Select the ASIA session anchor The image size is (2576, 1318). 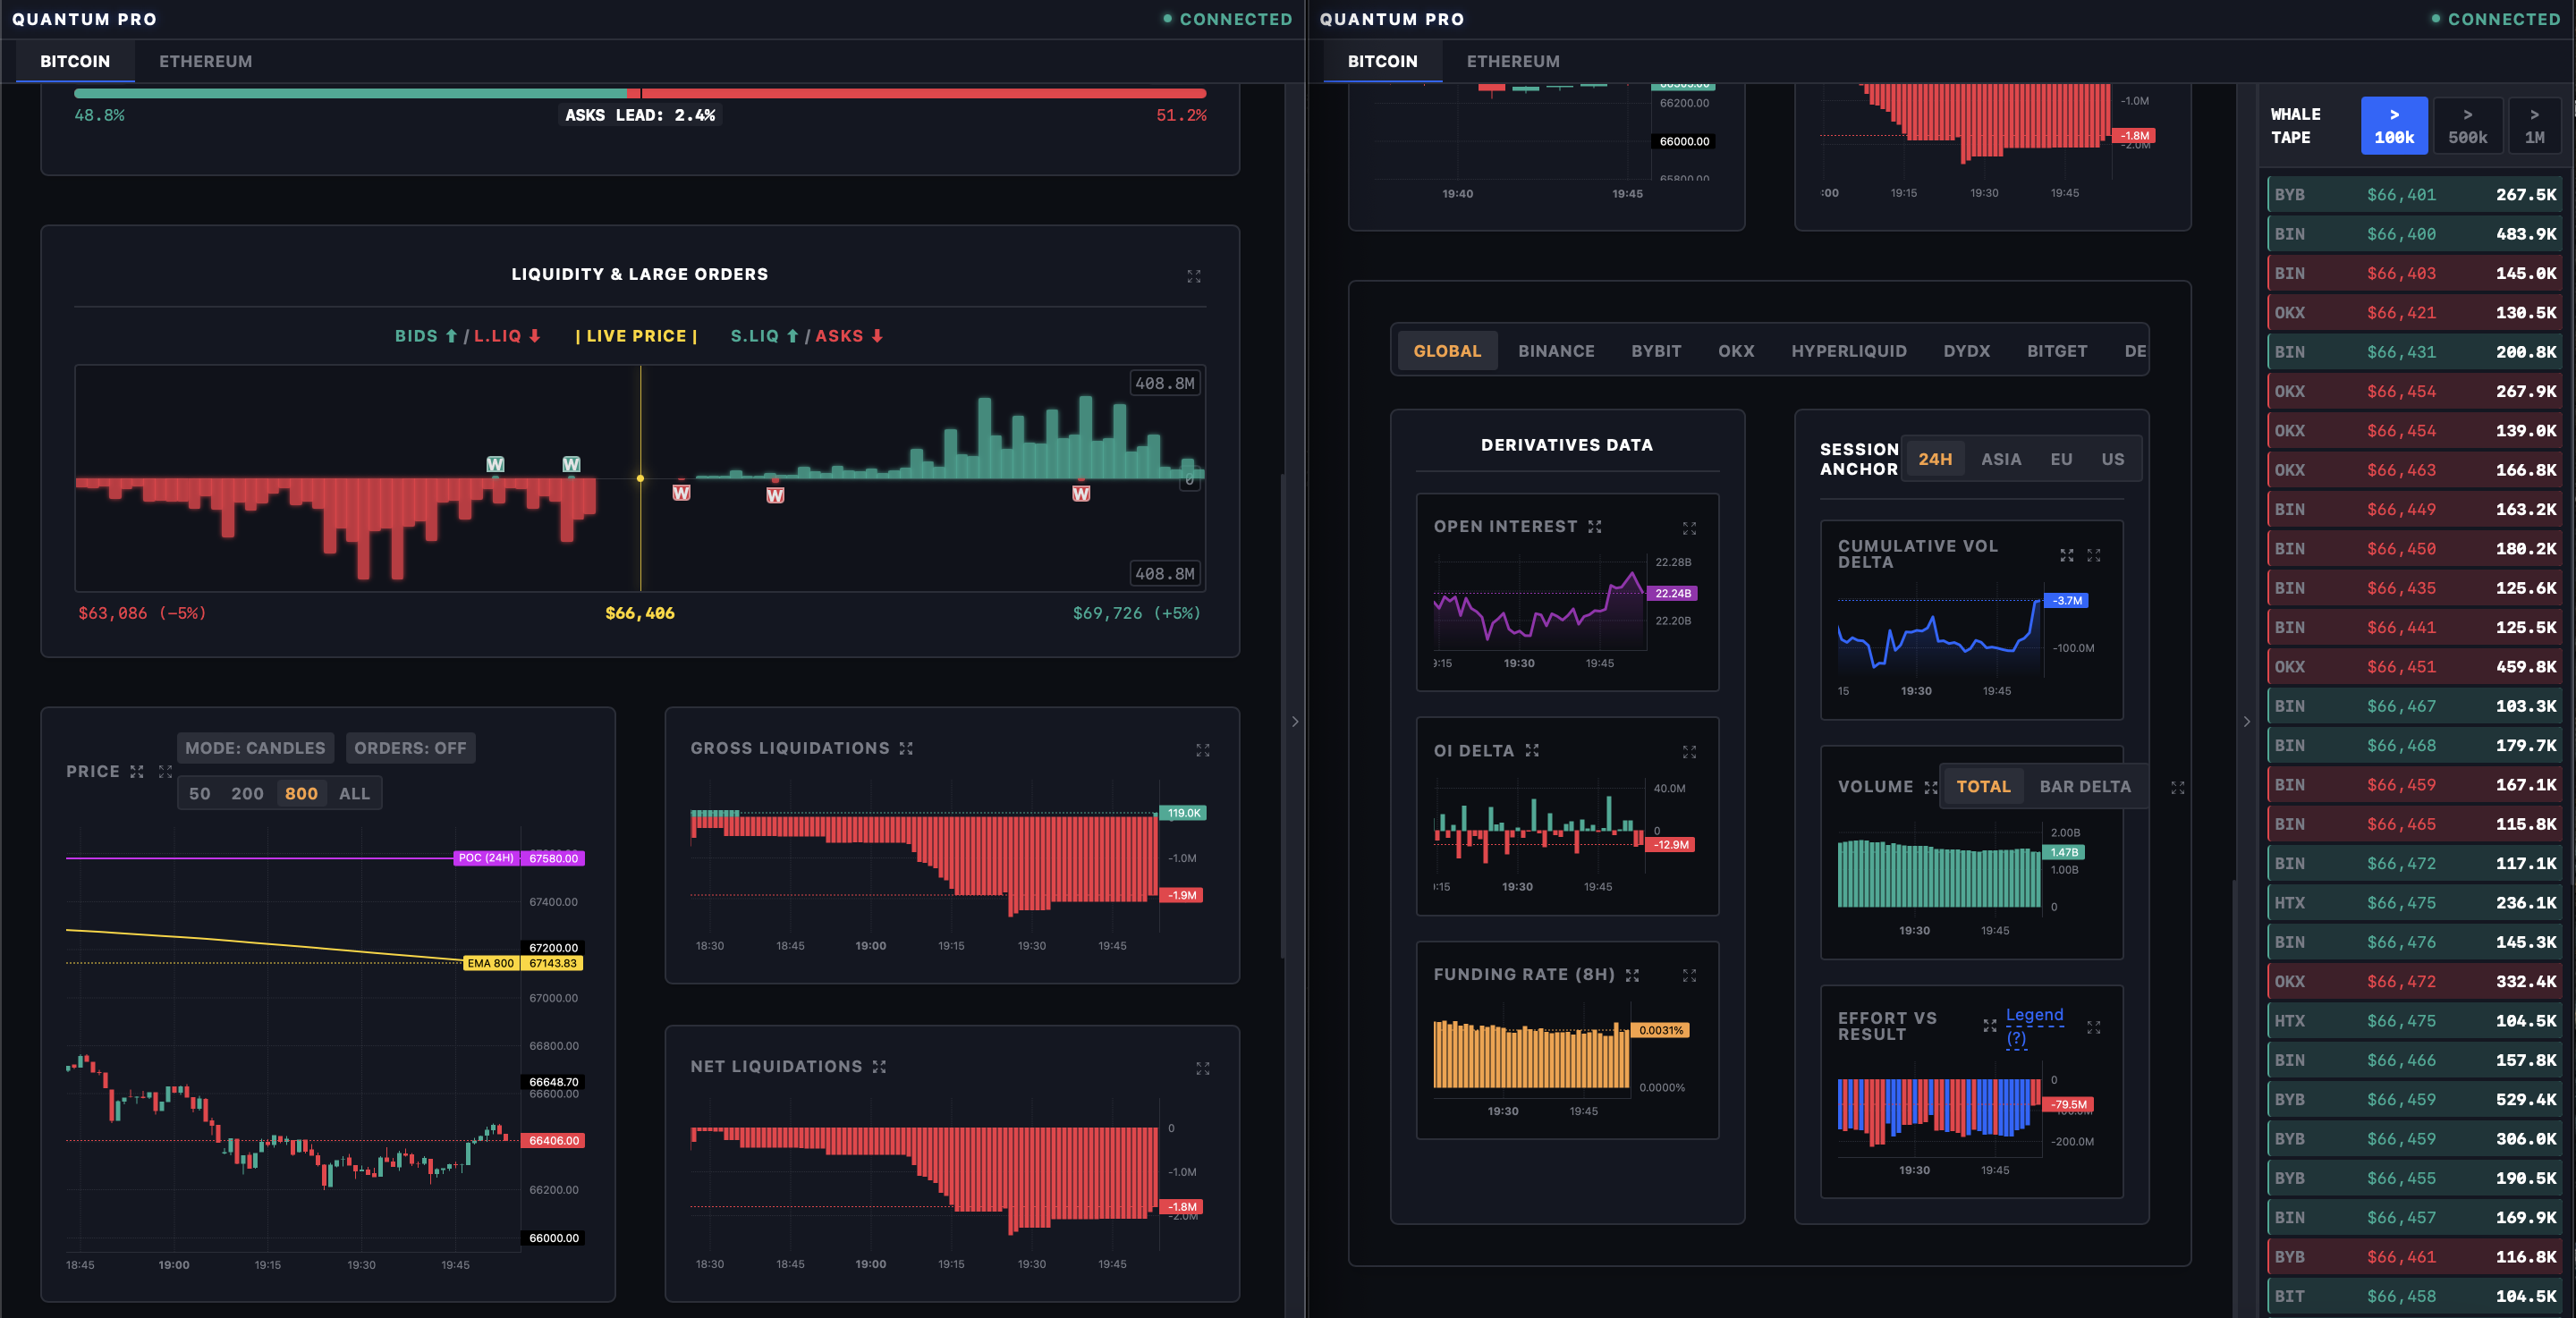[2000, 459]
